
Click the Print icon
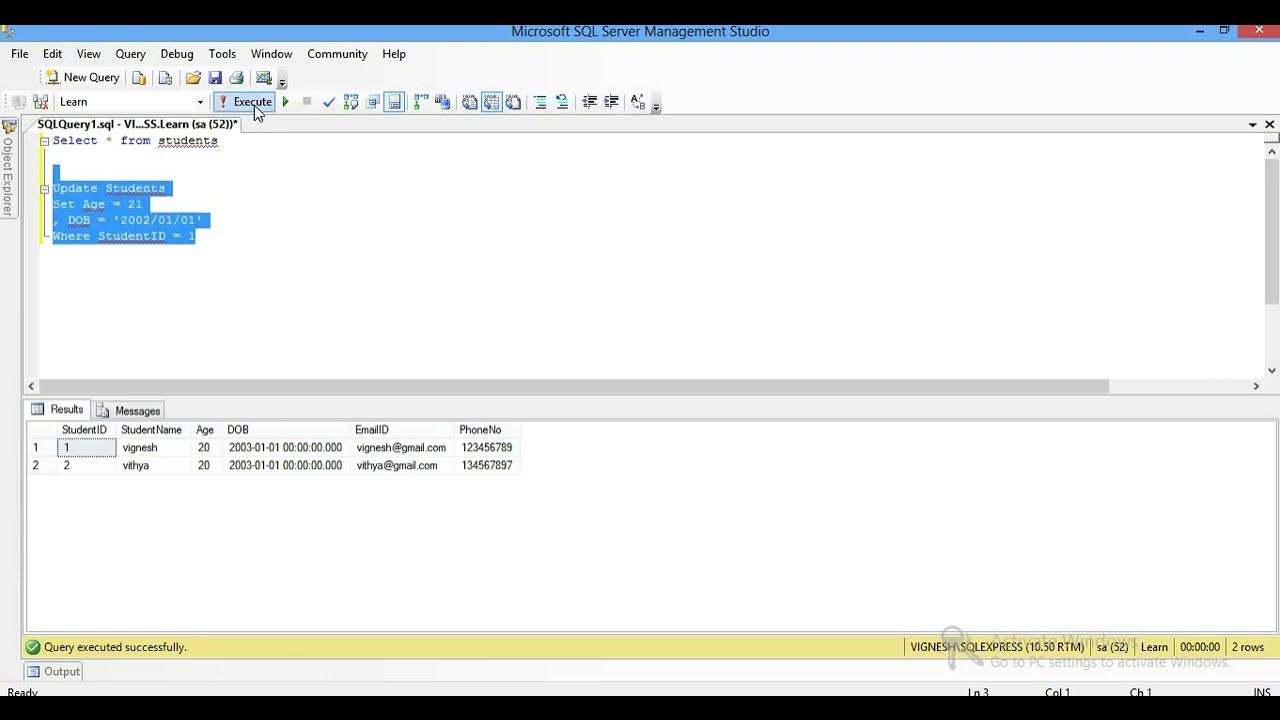tap(236, 77)
